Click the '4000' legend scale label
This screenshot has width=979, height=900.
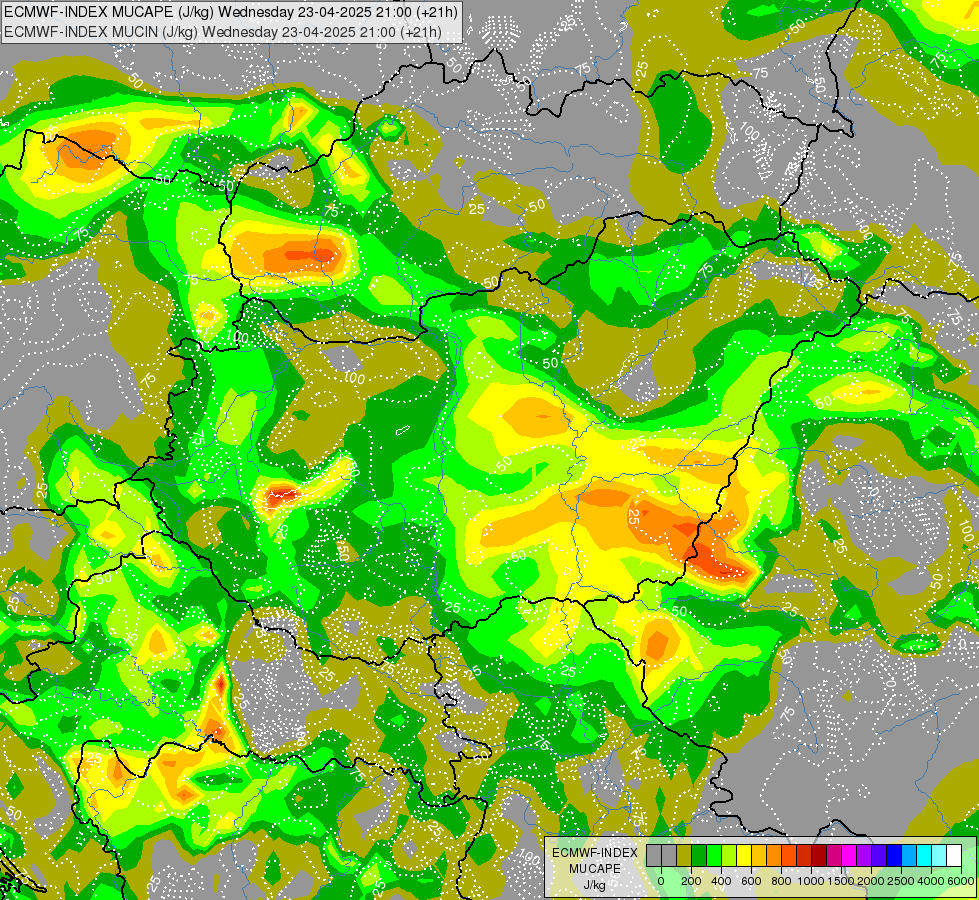click(x=931, y=881)
